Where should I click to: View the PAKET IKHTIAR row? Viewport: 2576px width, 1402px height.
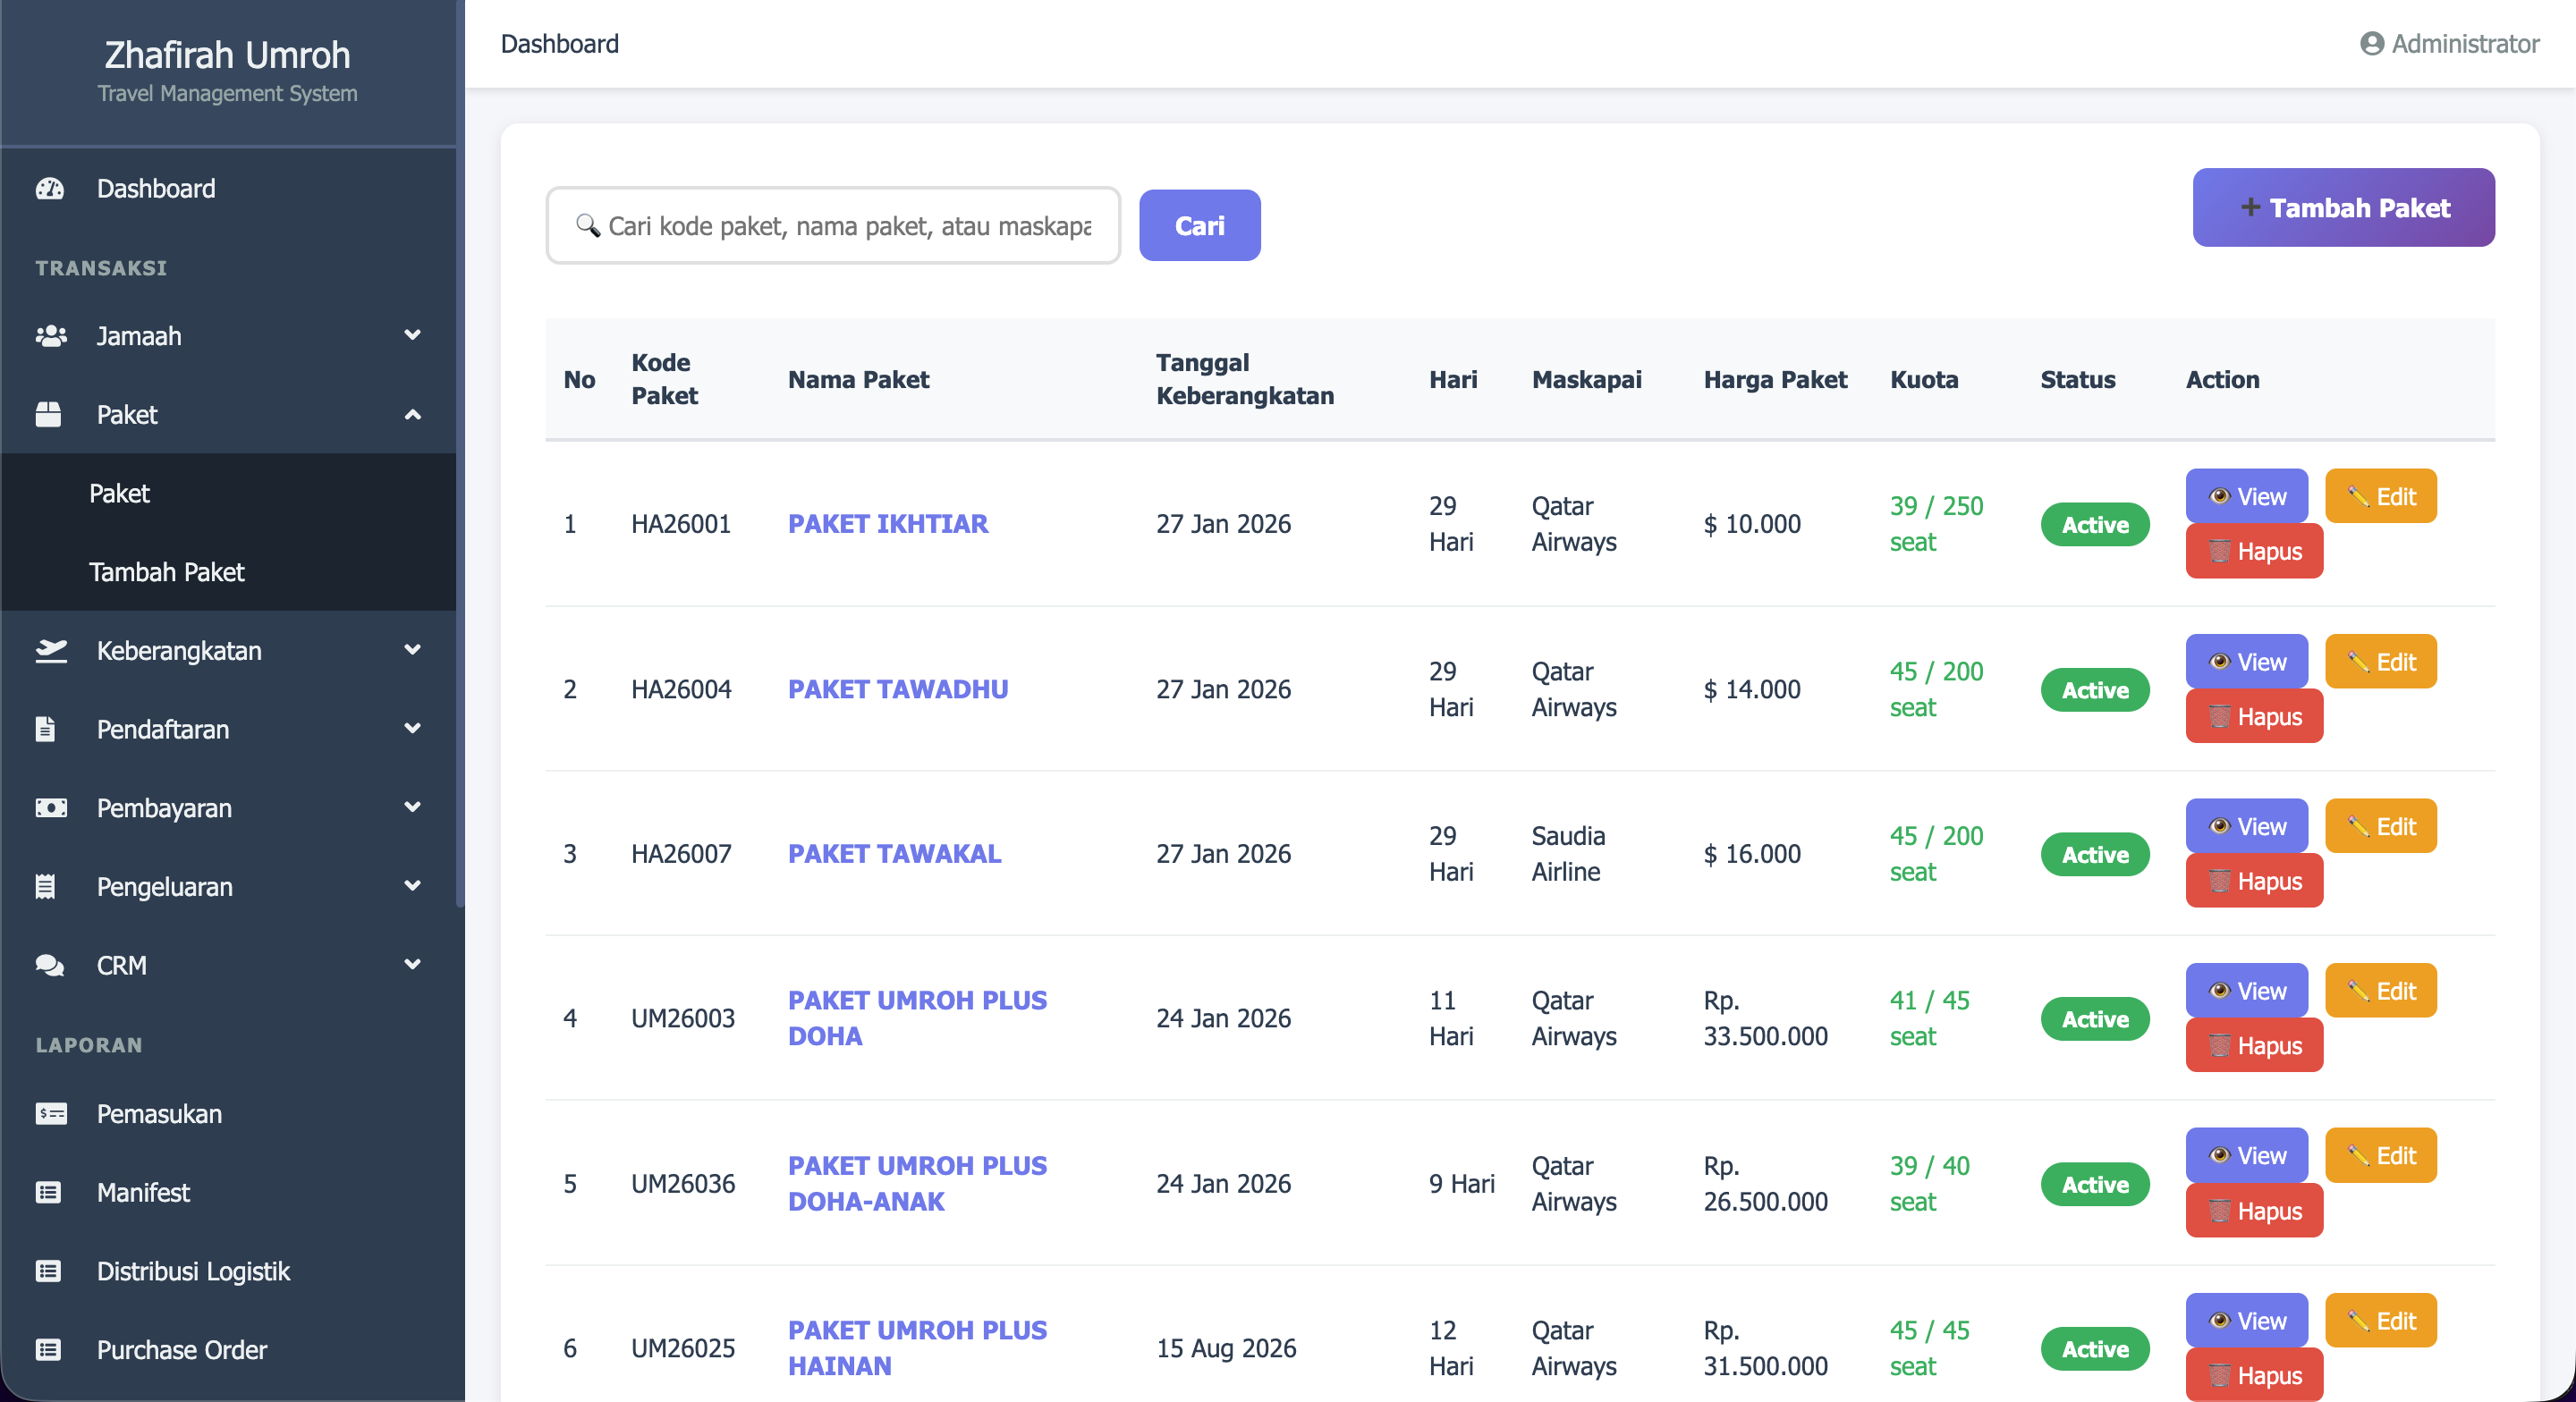pos(2246,496)
